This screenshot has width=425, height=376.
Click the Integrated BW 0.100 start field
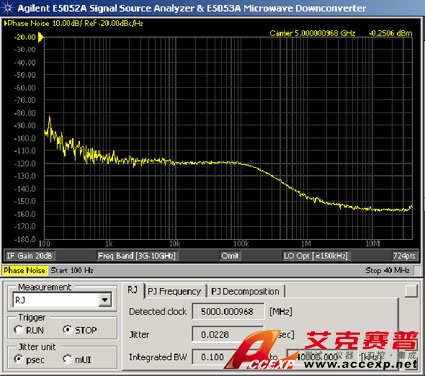[x=213, y=357]
